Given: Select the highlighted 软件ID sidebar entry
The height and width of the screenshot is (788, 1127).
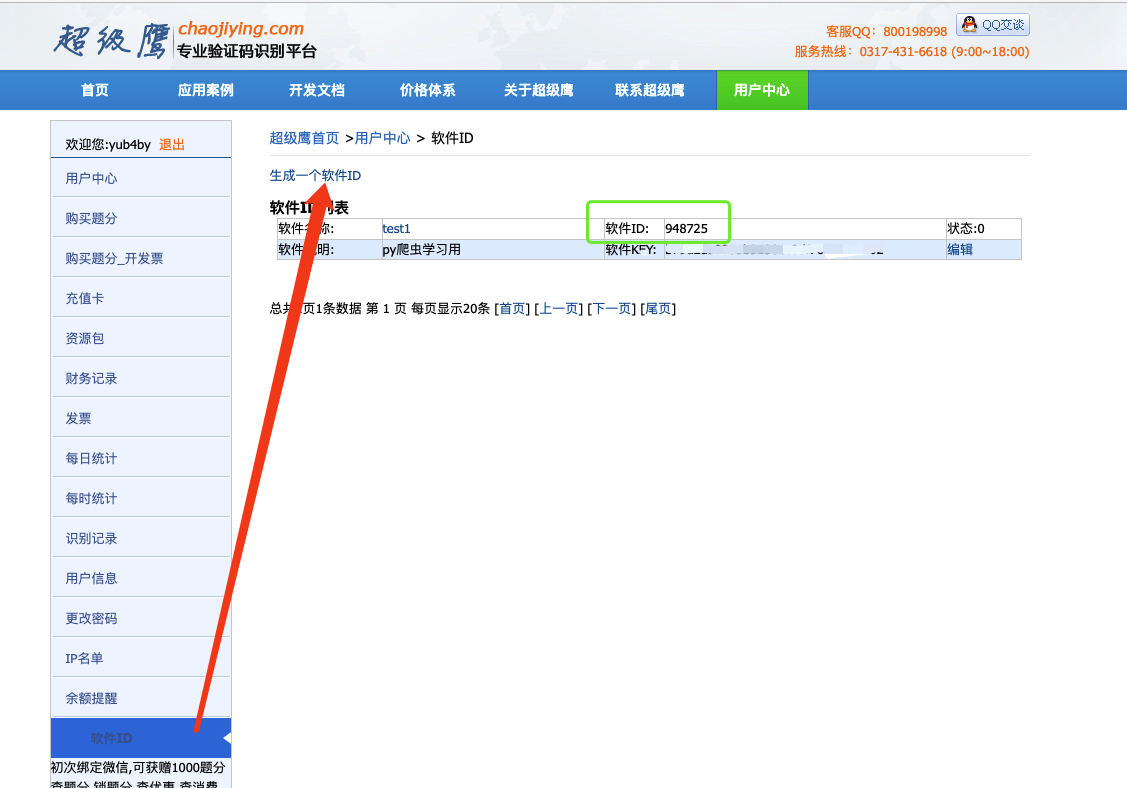Looking at the screenshot, I should click(x=141, y=738).
